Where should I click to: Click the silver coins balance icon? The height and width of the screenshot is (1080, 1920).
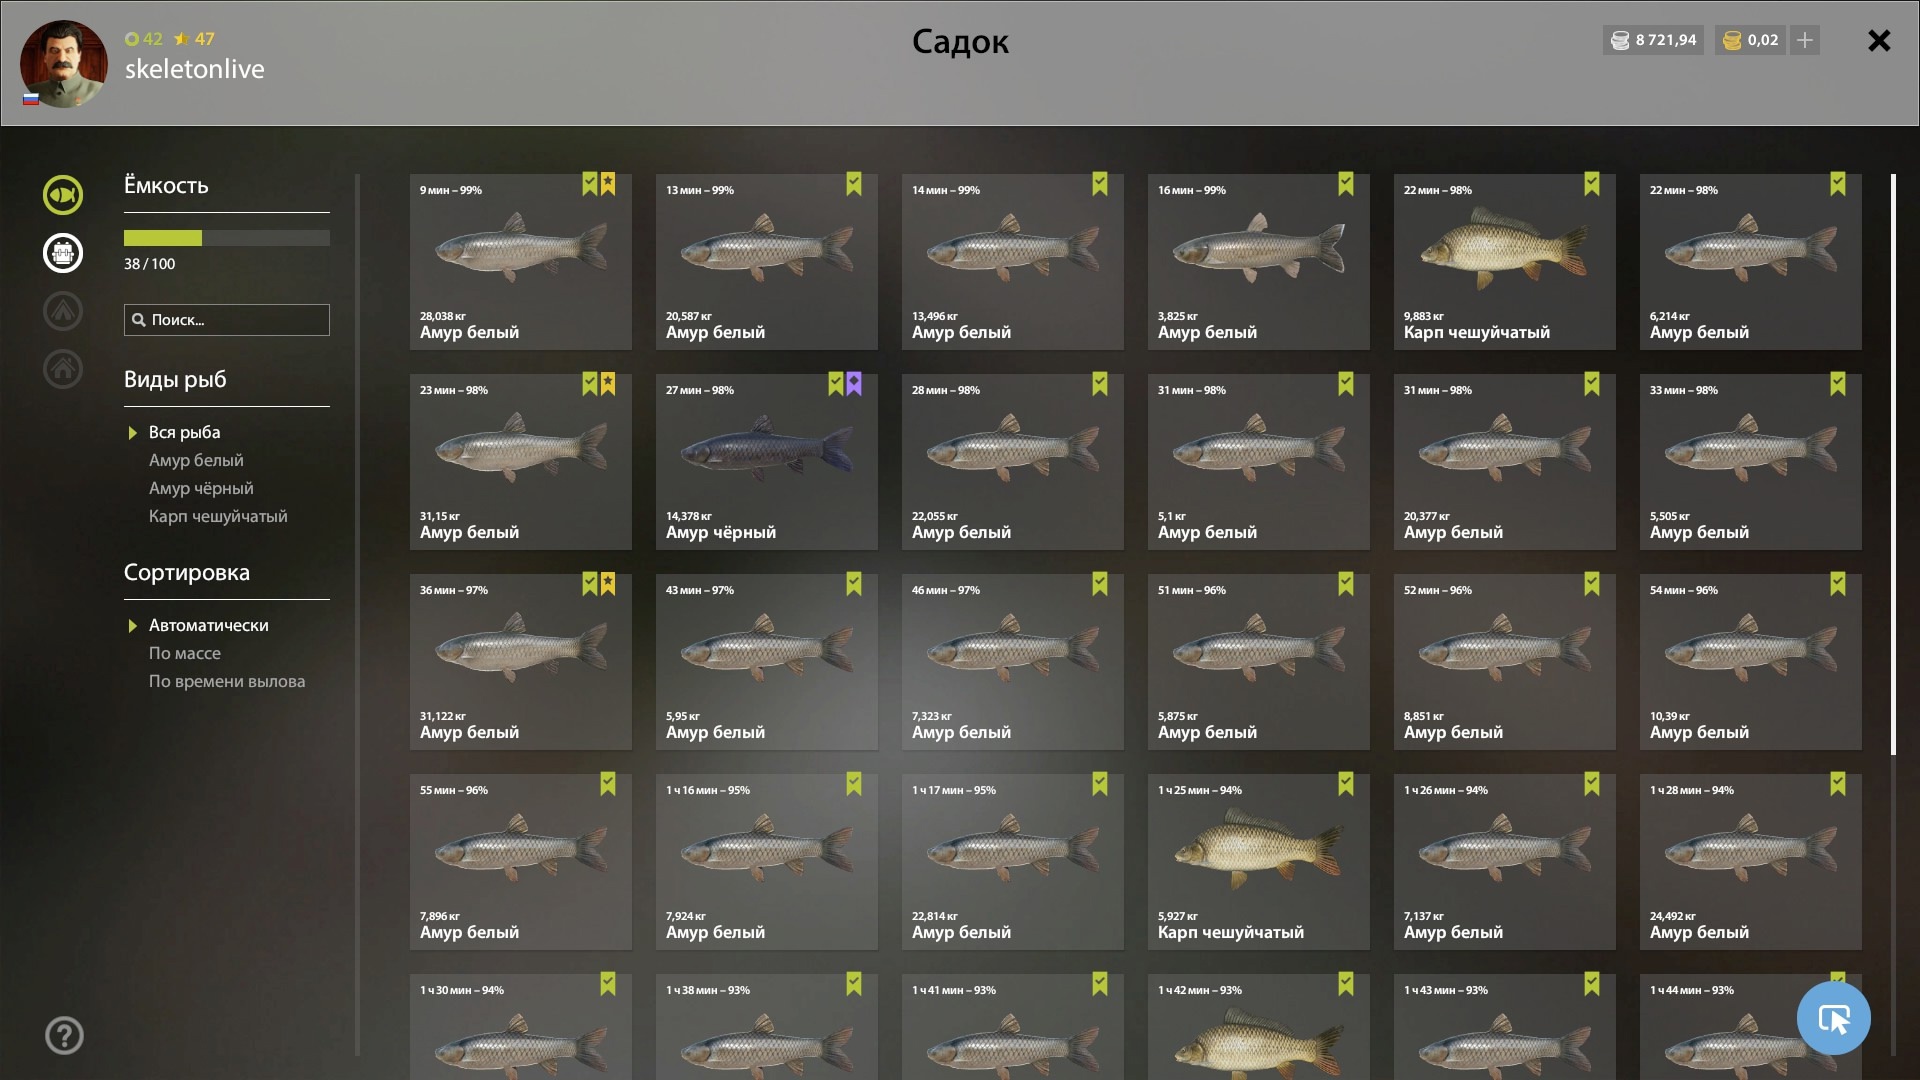pyautogui.click(x=1620, y=40)
